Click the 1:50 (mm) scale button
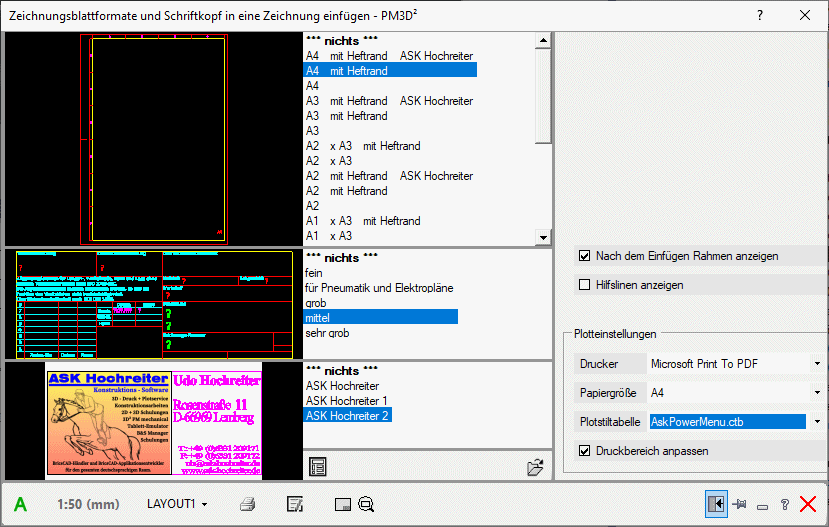The image size is (829, 527). pos(88,504)
